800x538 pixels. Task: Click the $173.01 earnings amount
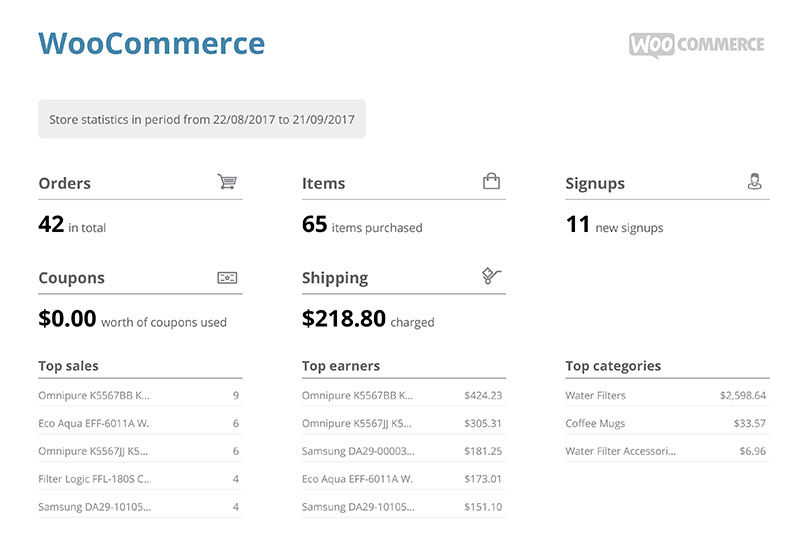click(483, 479)
